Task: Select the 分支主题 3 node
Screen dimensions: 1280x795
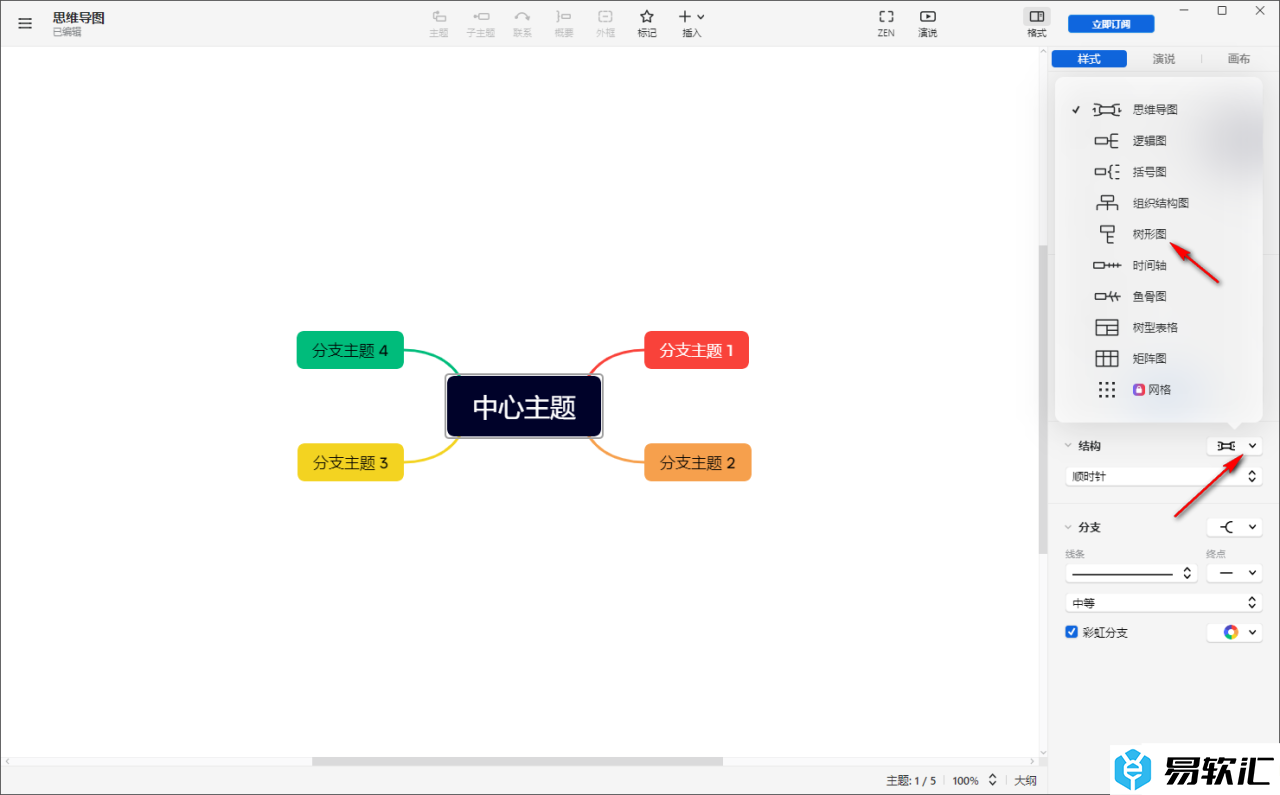Action: click(350, 462)
